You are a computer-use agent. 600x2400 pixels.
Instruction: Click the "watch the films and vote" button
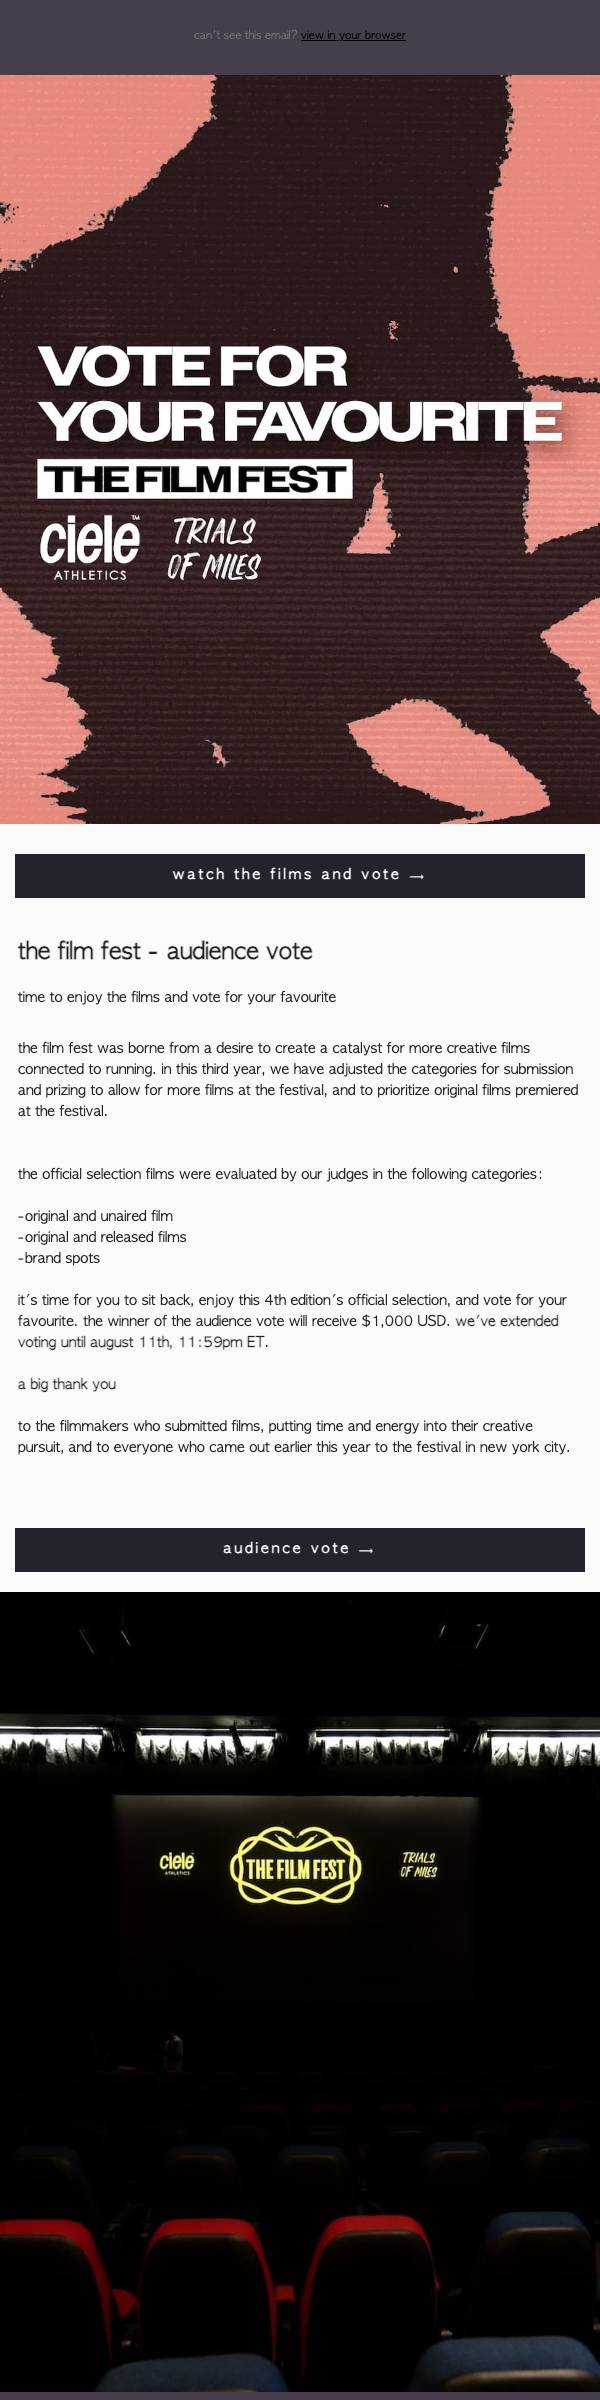tap(300, 875)
